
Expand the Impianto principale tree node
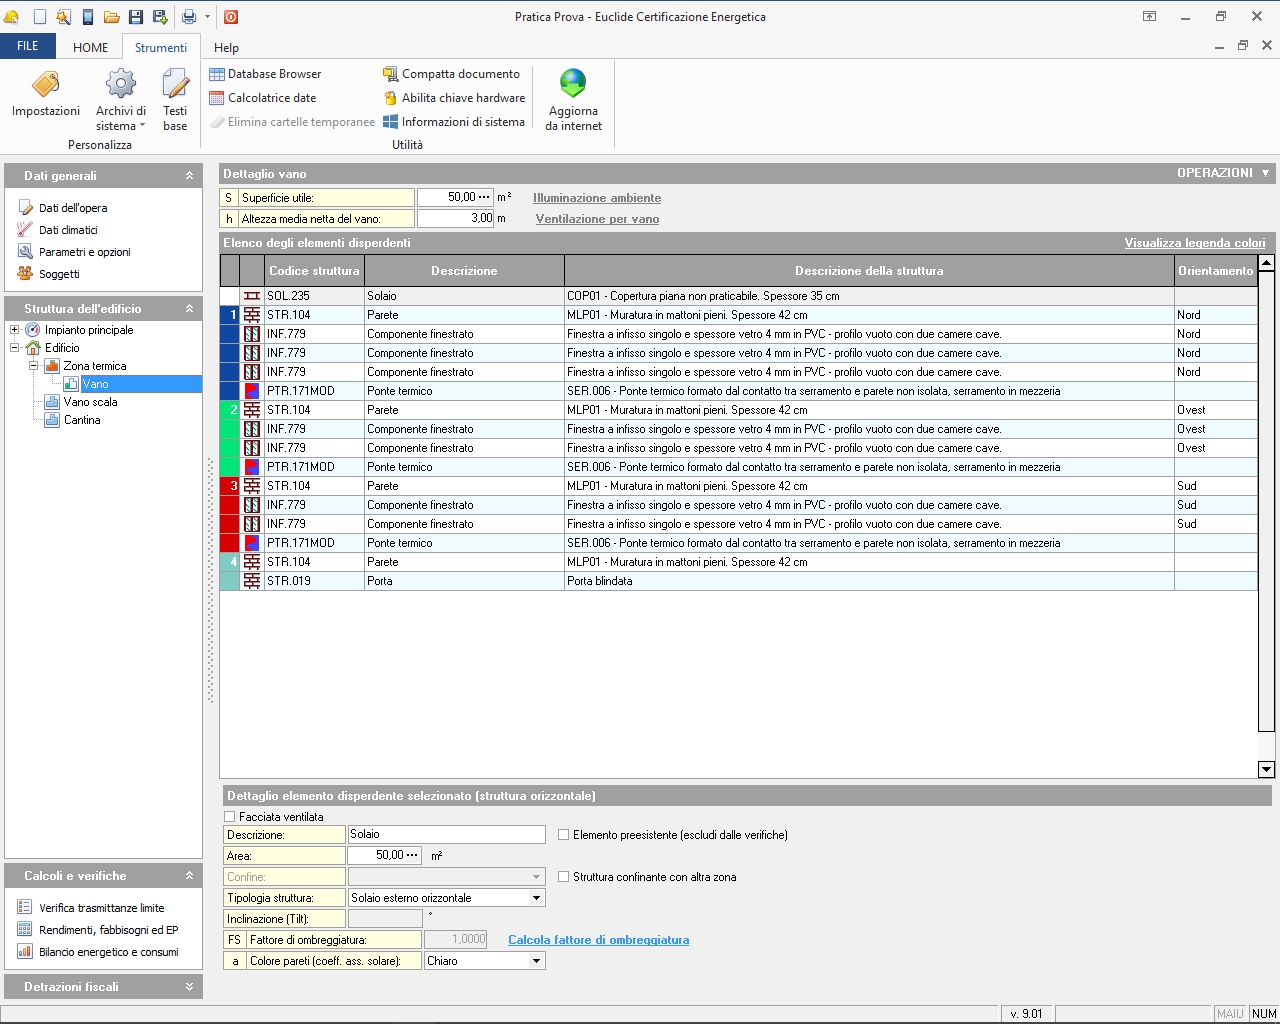tap(14, 330)
